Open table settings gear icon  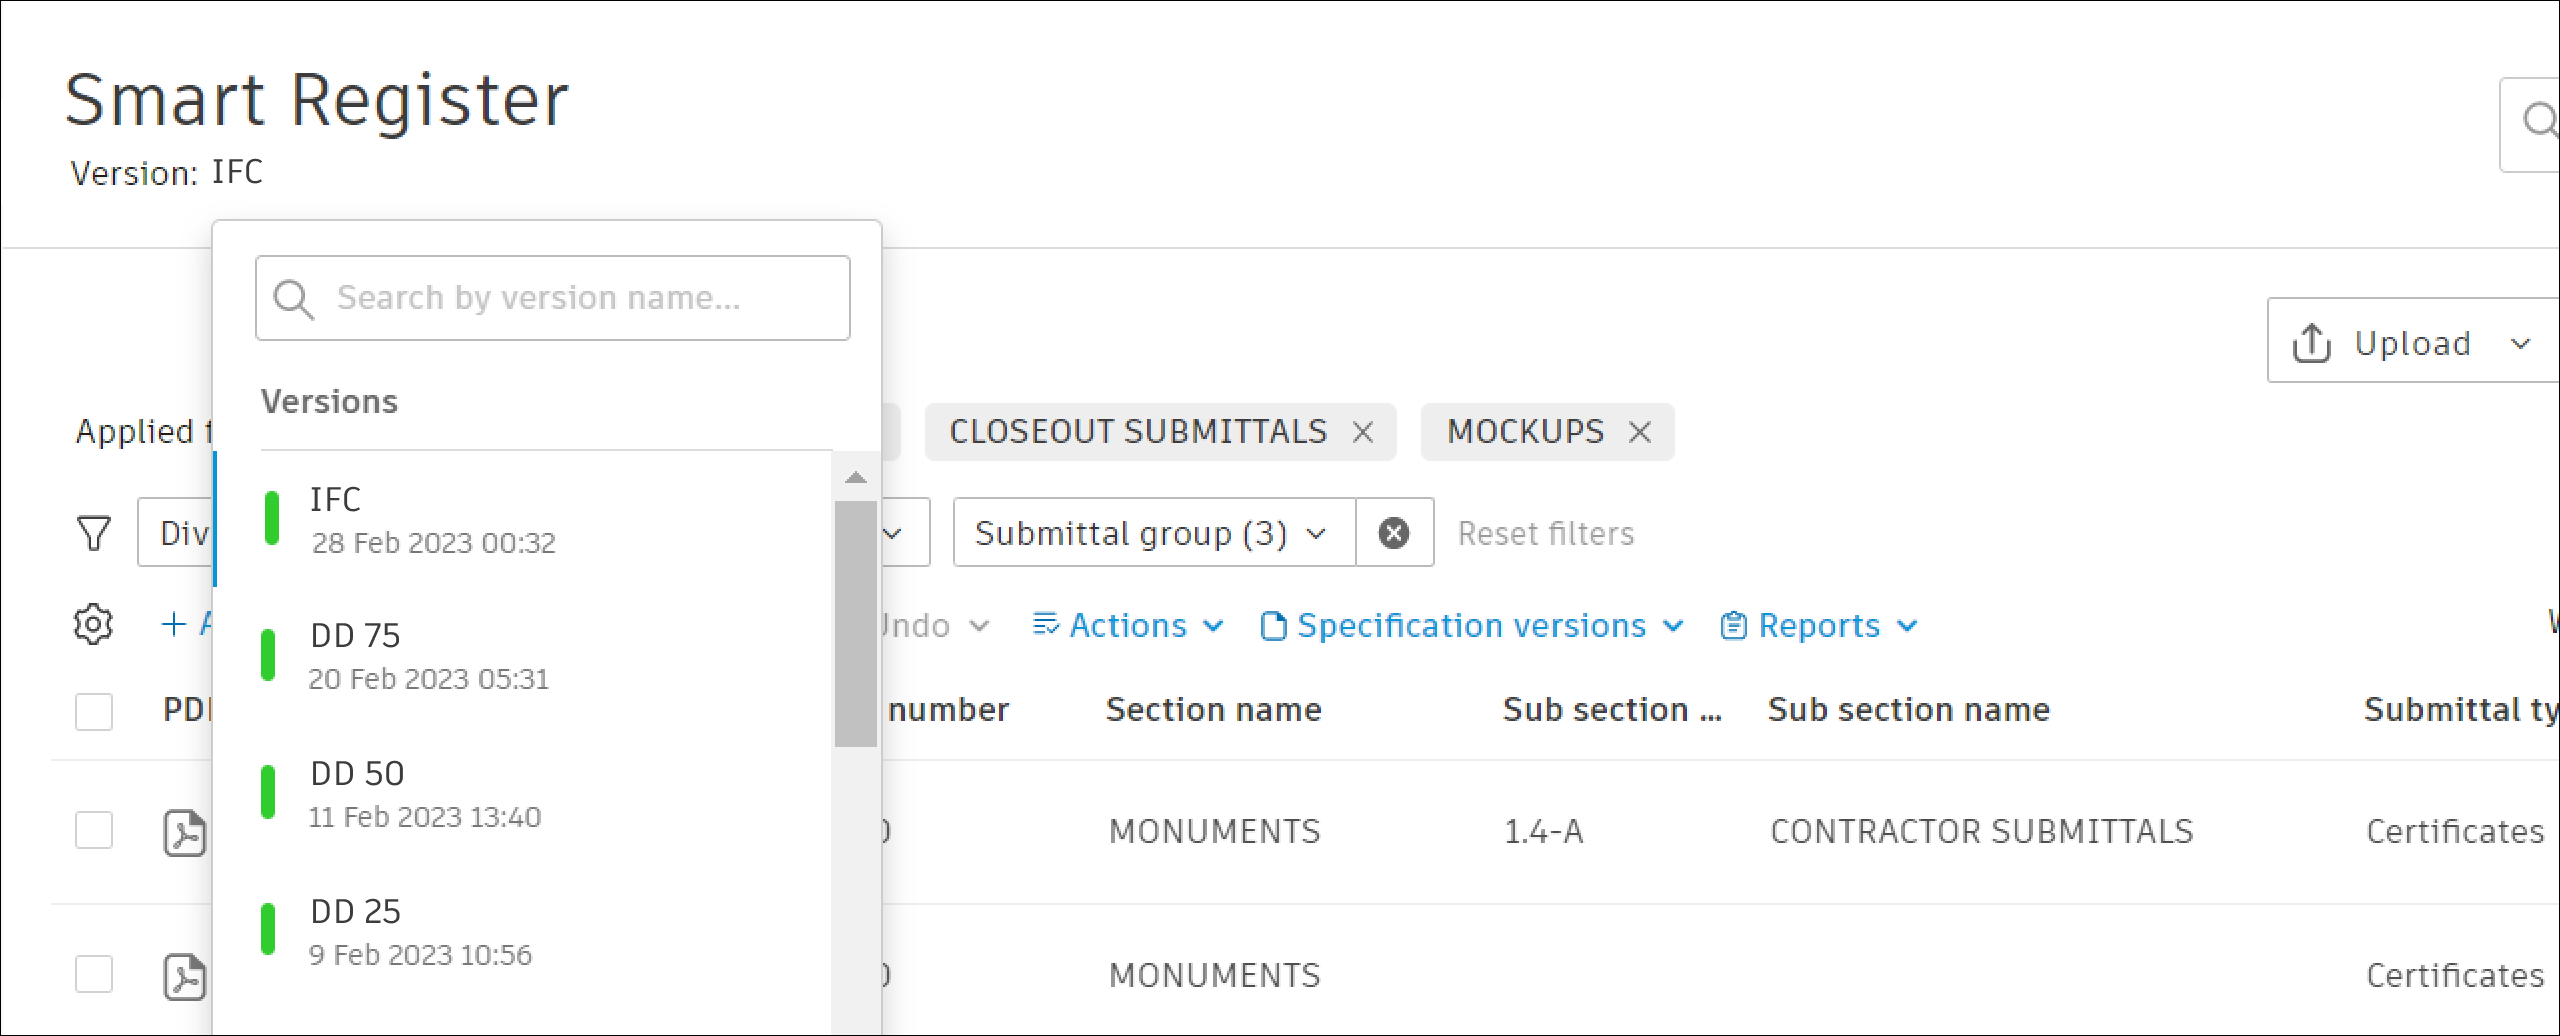click(x=93, y=625)
